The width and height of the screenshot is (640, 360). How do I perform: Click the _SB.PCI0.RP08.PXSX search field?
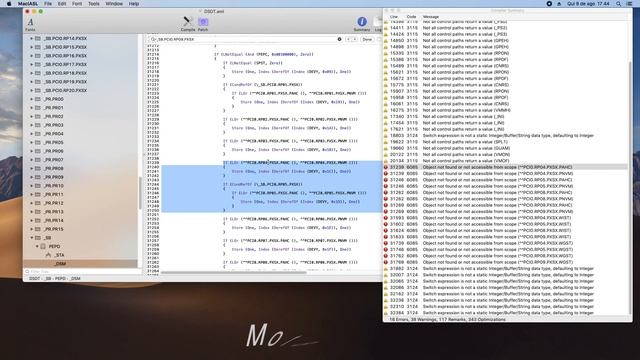(x=245, y=39)
